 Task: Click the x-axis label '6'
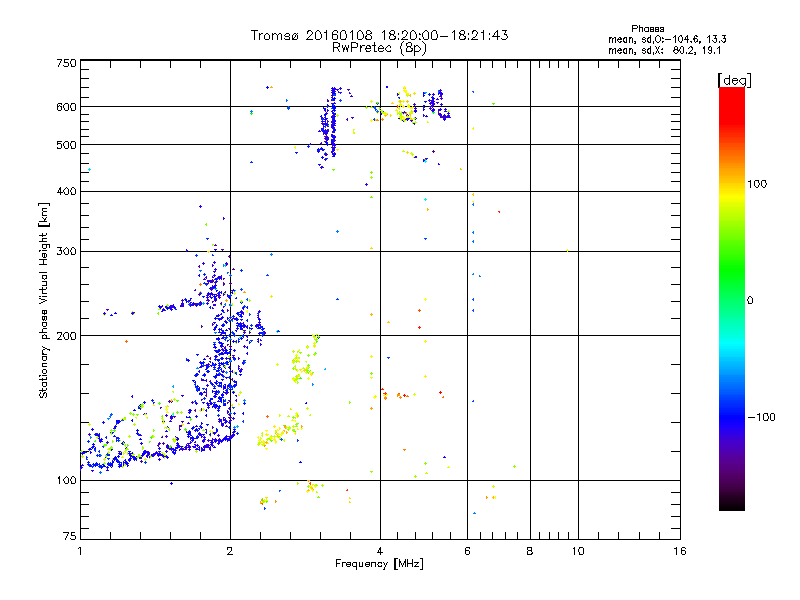pos(467,551)
